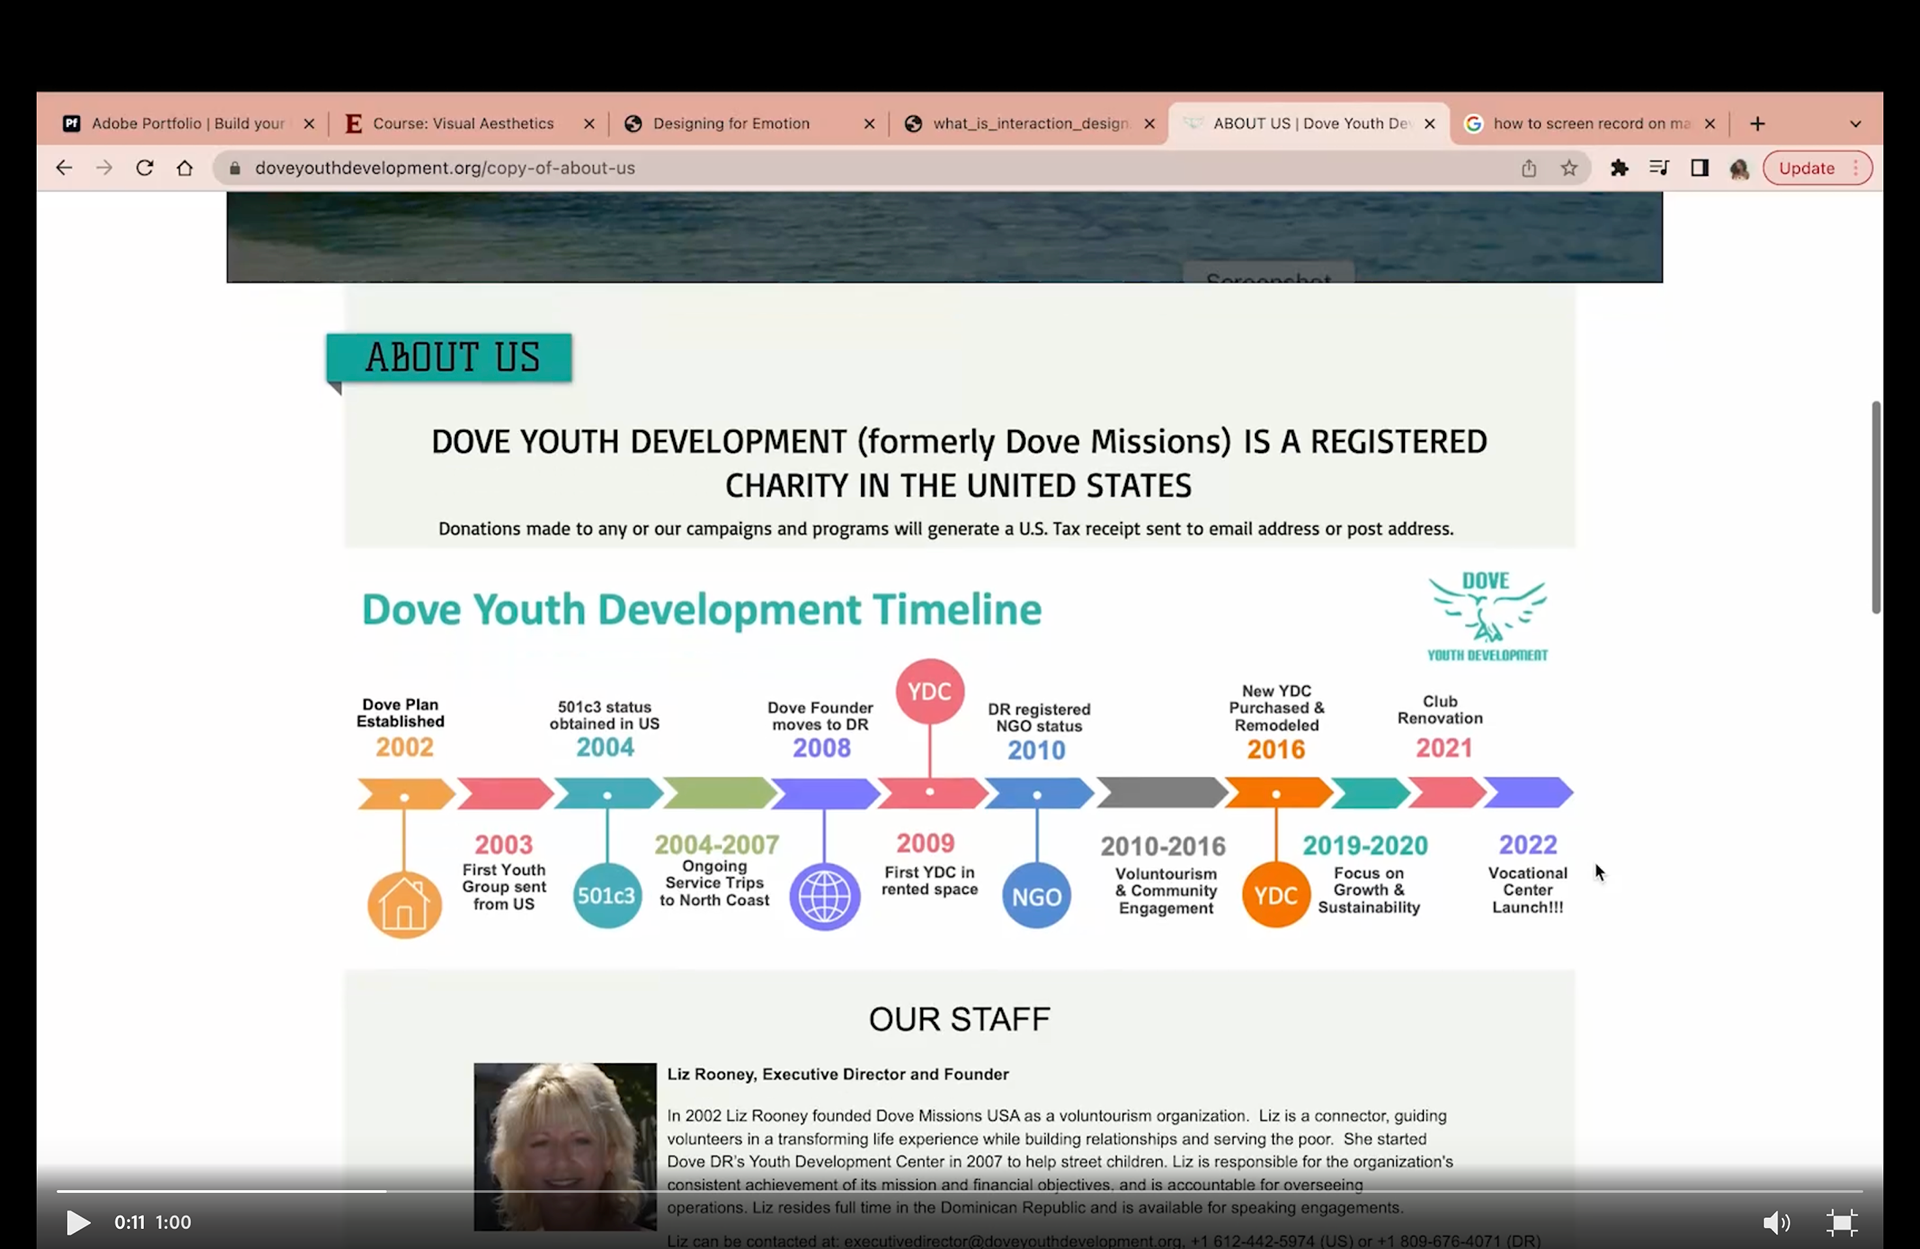Go back with browser back arrow
The image size is (1920, 1249).
[64, 168]
